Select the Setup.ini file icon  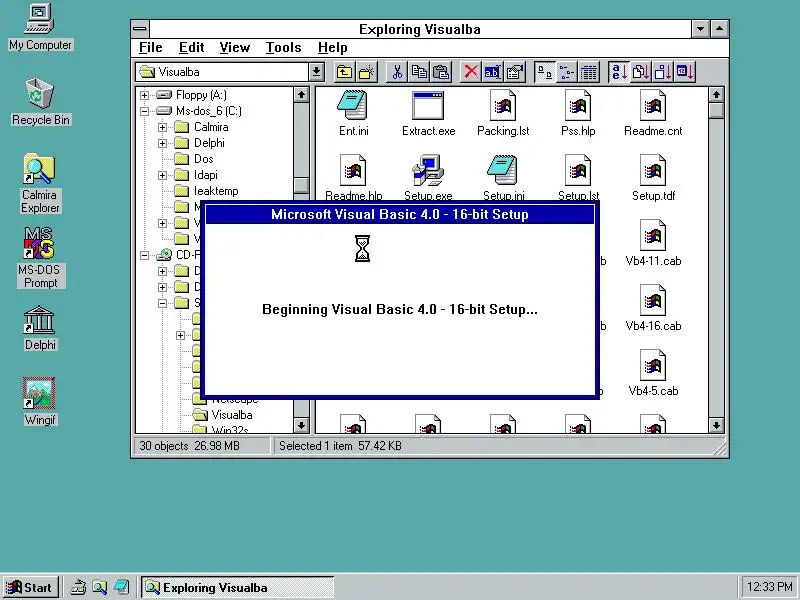(503, 177)
